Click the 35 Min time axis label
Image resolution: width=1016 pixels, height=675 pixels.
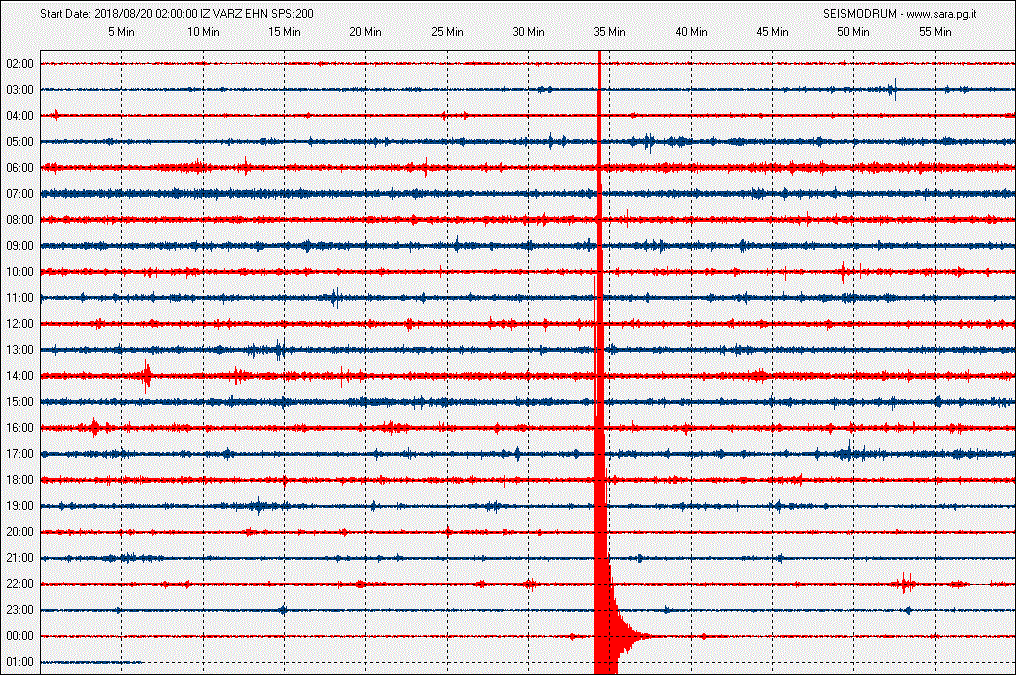pos(609,32)
